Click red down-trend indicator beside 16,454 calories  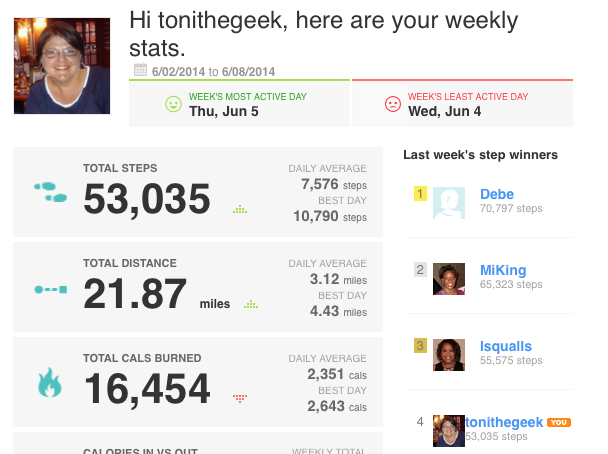[x=240, y=399]
